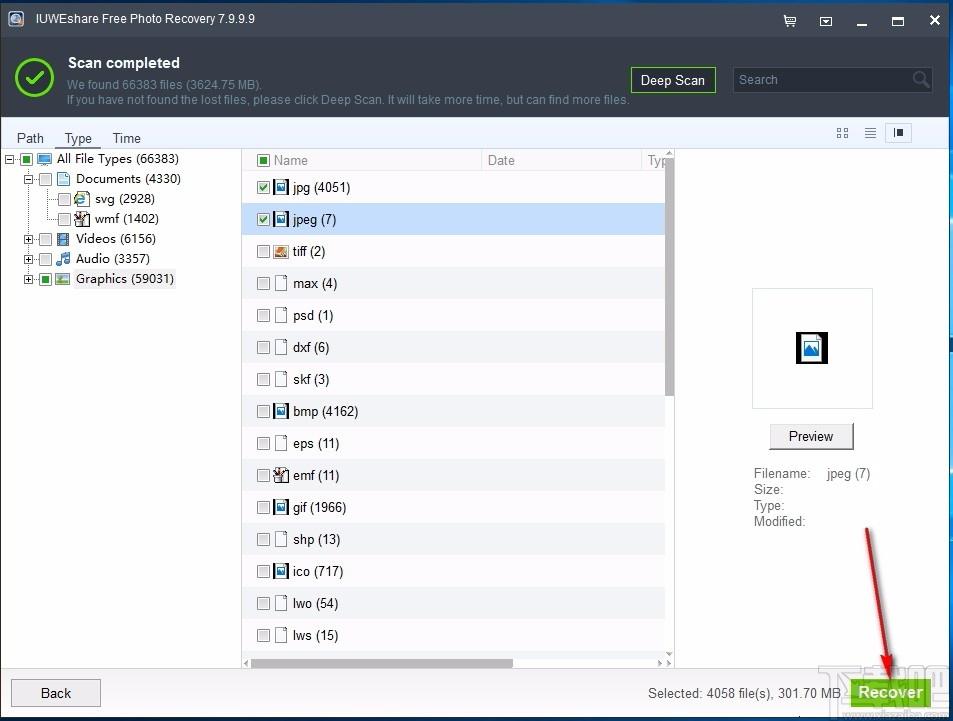Click the search magnifier icon
Screen dimensions: 953x721
pyautogui.click(x=921, y=79)
